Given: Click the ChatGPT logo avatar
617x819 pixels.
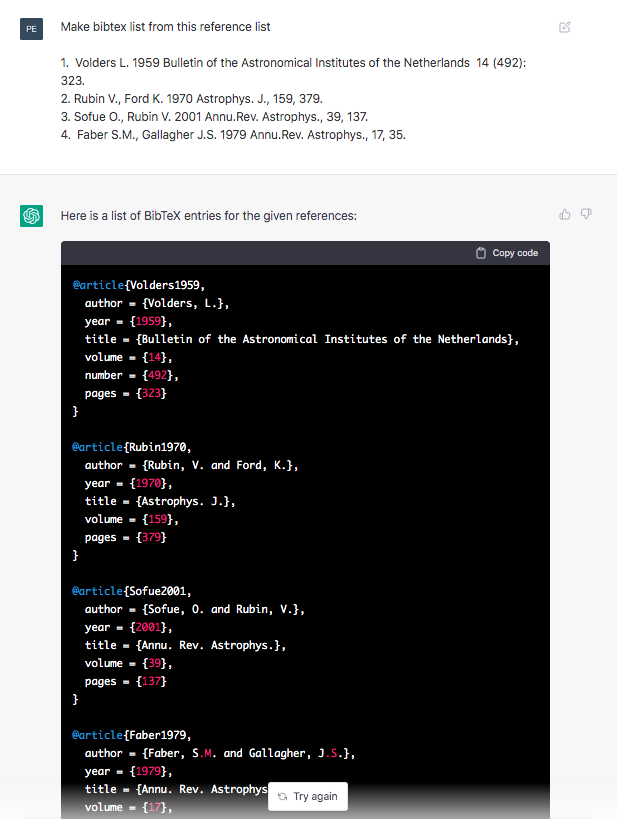Looking at the screenshot, I should point(31,216).
